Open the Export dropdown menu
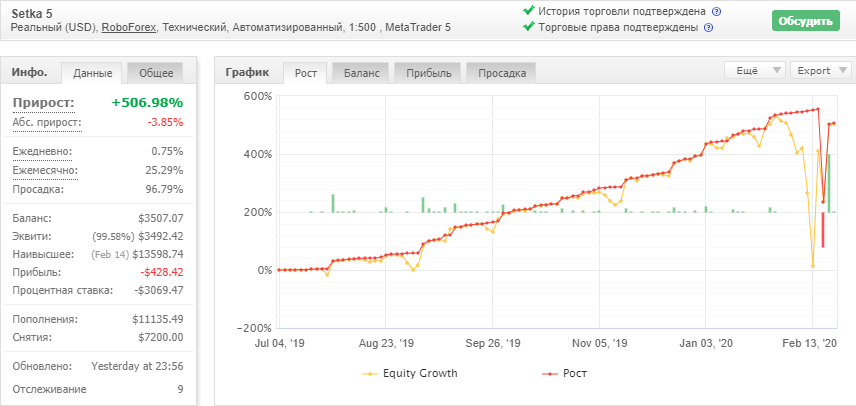This screenshot has height=406, width=856. point(821,70)
